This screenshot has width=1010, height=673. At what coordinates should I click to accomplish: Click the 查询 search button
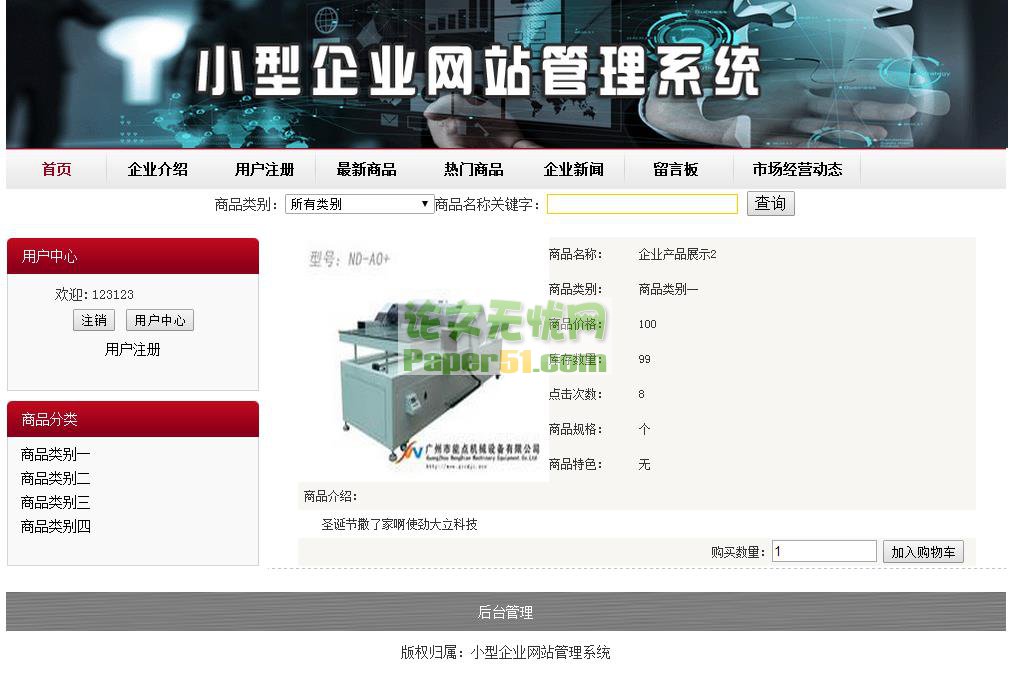click(770, 204)
